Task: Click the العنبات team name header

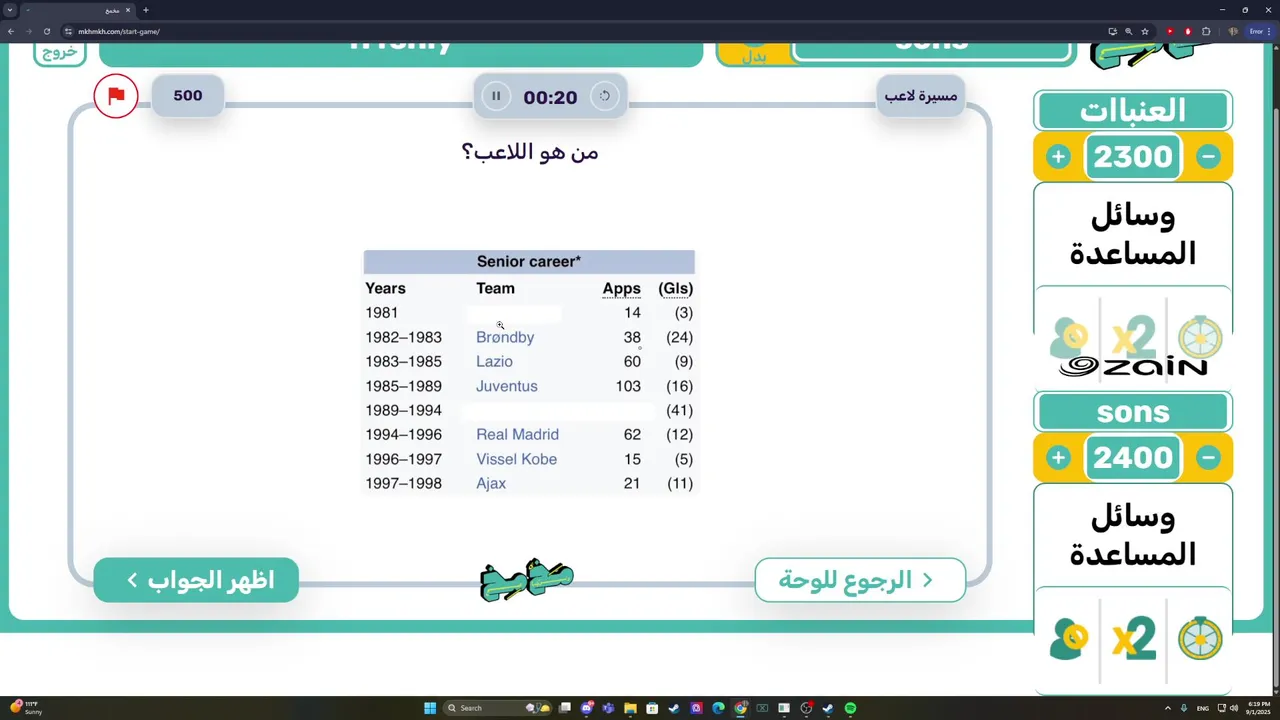Action: (x=1133, y=111)
